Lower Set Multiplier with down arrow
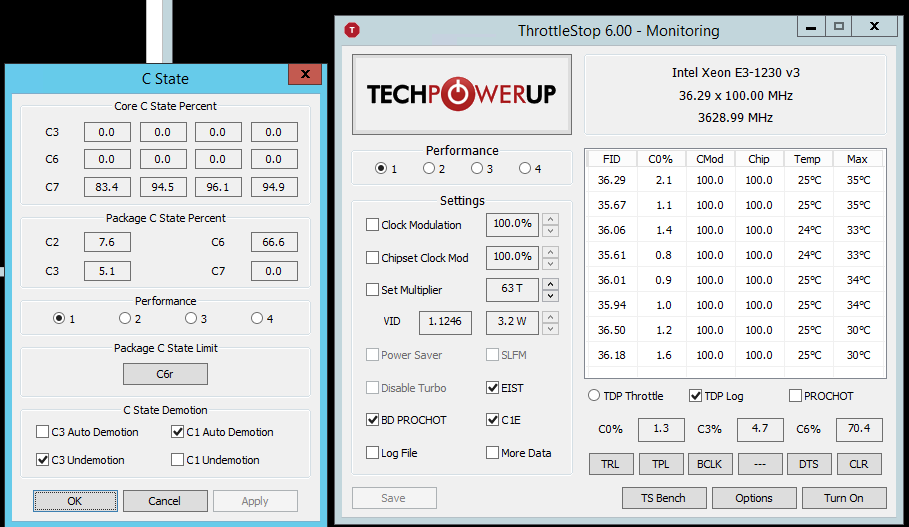This screenshot has height=527, width=909. point(551,296)
